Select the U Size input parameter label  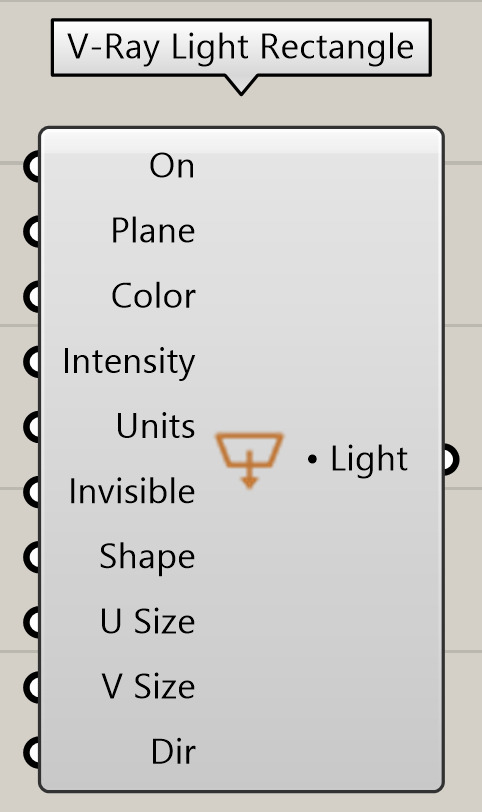(148, 621)
